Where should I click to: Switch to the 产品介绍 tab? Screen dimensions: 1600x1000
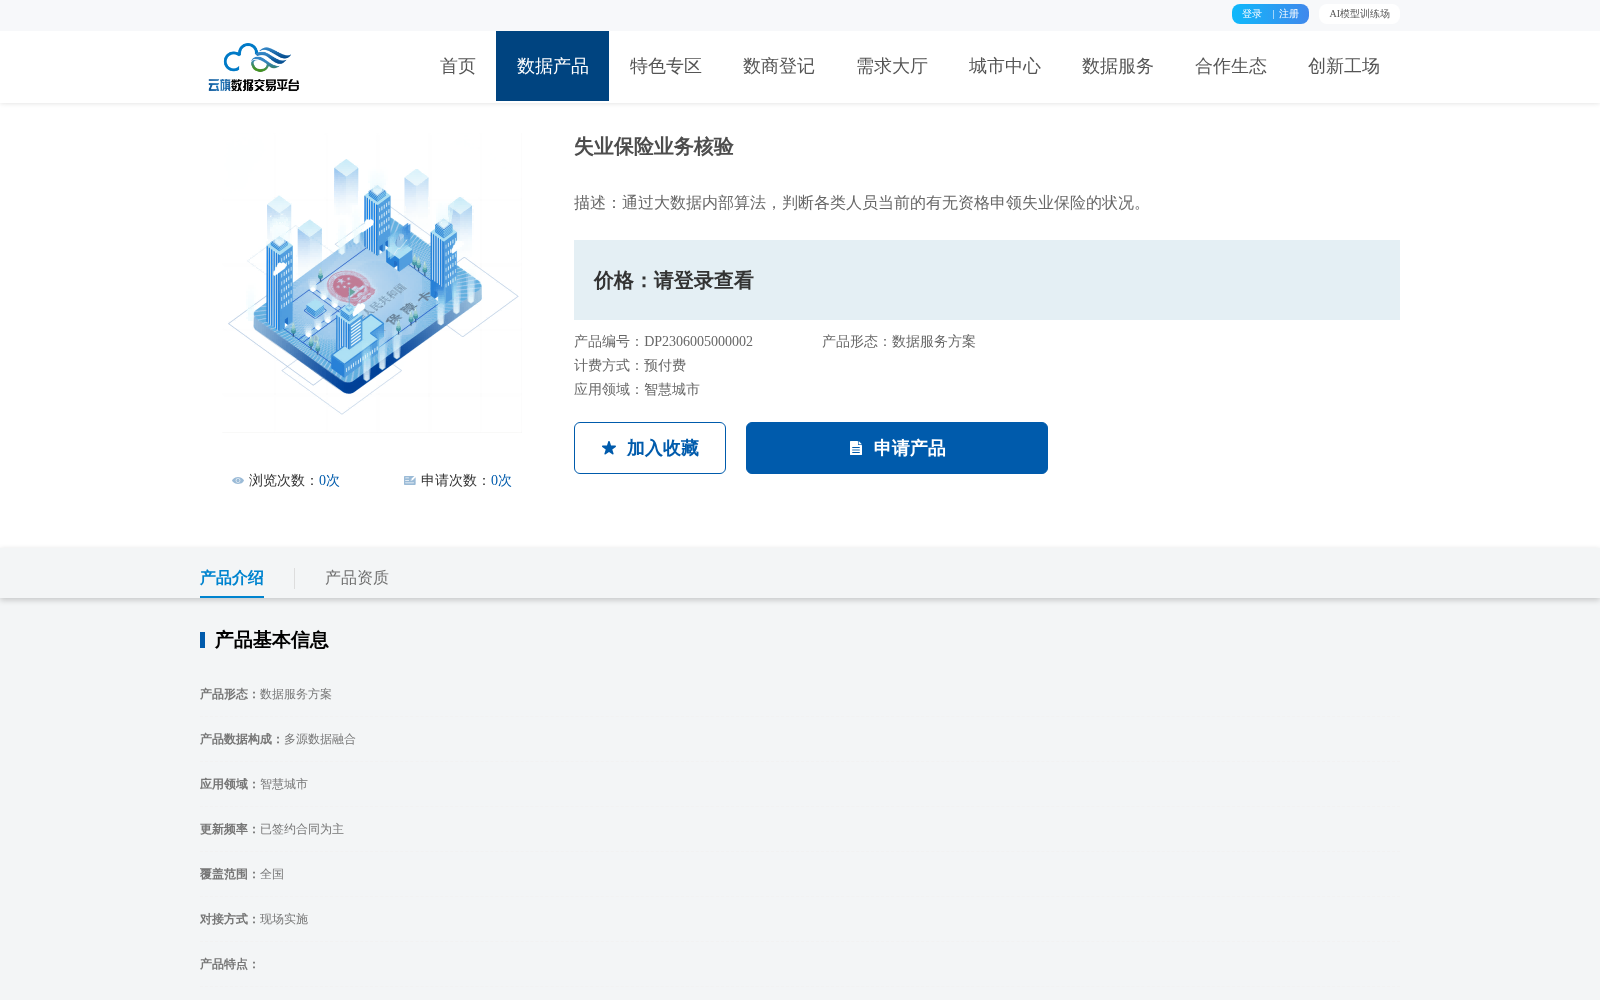(232, 578)
